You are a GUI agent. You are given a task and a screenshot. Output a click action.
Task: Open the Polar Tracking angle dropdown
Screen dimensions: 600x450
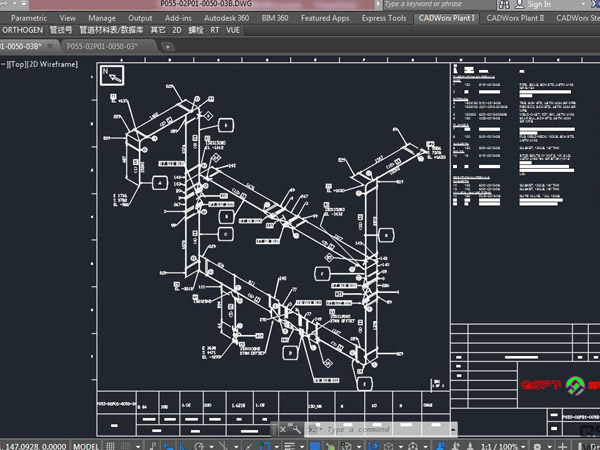point(211,447)
